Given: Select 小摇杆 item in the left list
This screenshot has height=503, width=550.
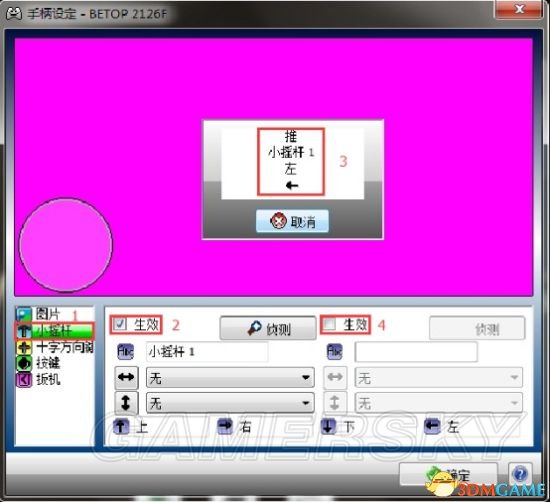Looking at the screenshot, I should [x=54, y=330].
